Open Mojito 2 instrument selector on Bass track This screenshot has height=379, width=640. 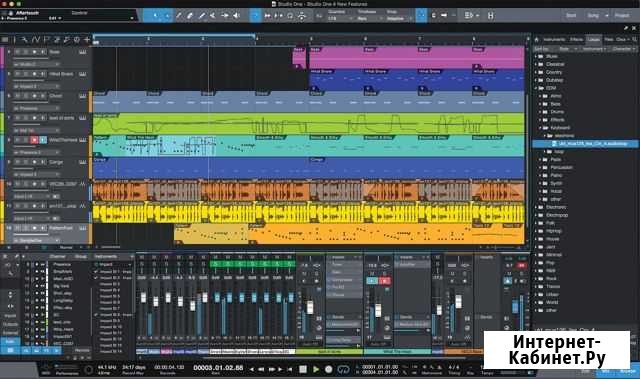tap(36, 64)
